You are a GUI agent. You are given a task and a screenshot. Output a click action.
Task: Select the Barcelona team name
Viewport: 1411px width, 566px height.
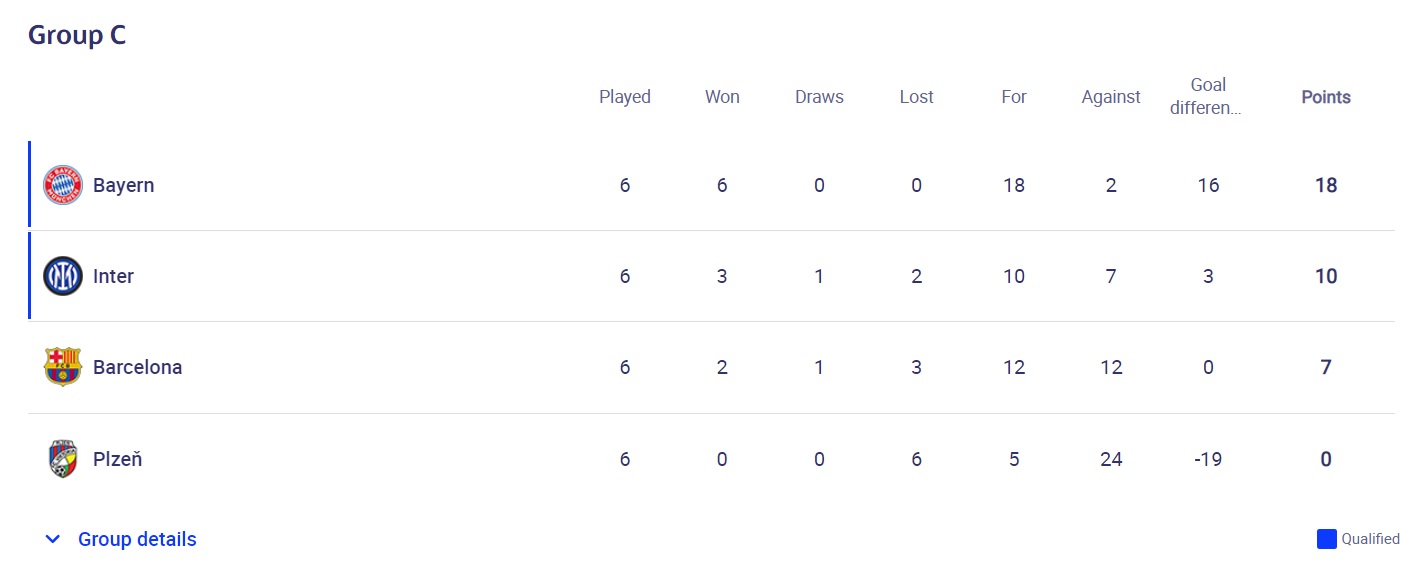click(137, 367)
